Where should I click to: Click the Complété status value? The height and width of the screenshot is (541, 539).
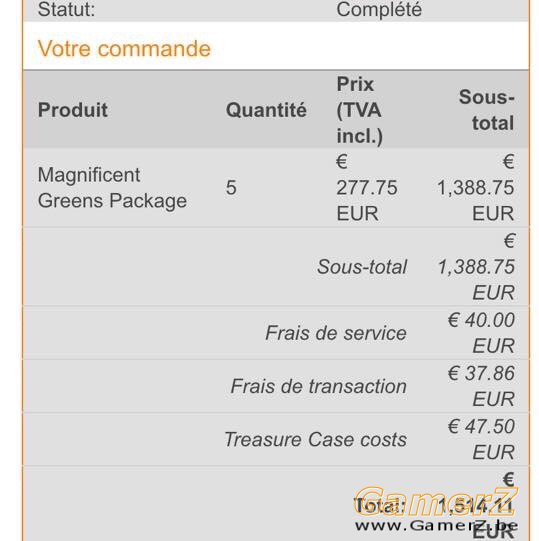coord(379,9)
